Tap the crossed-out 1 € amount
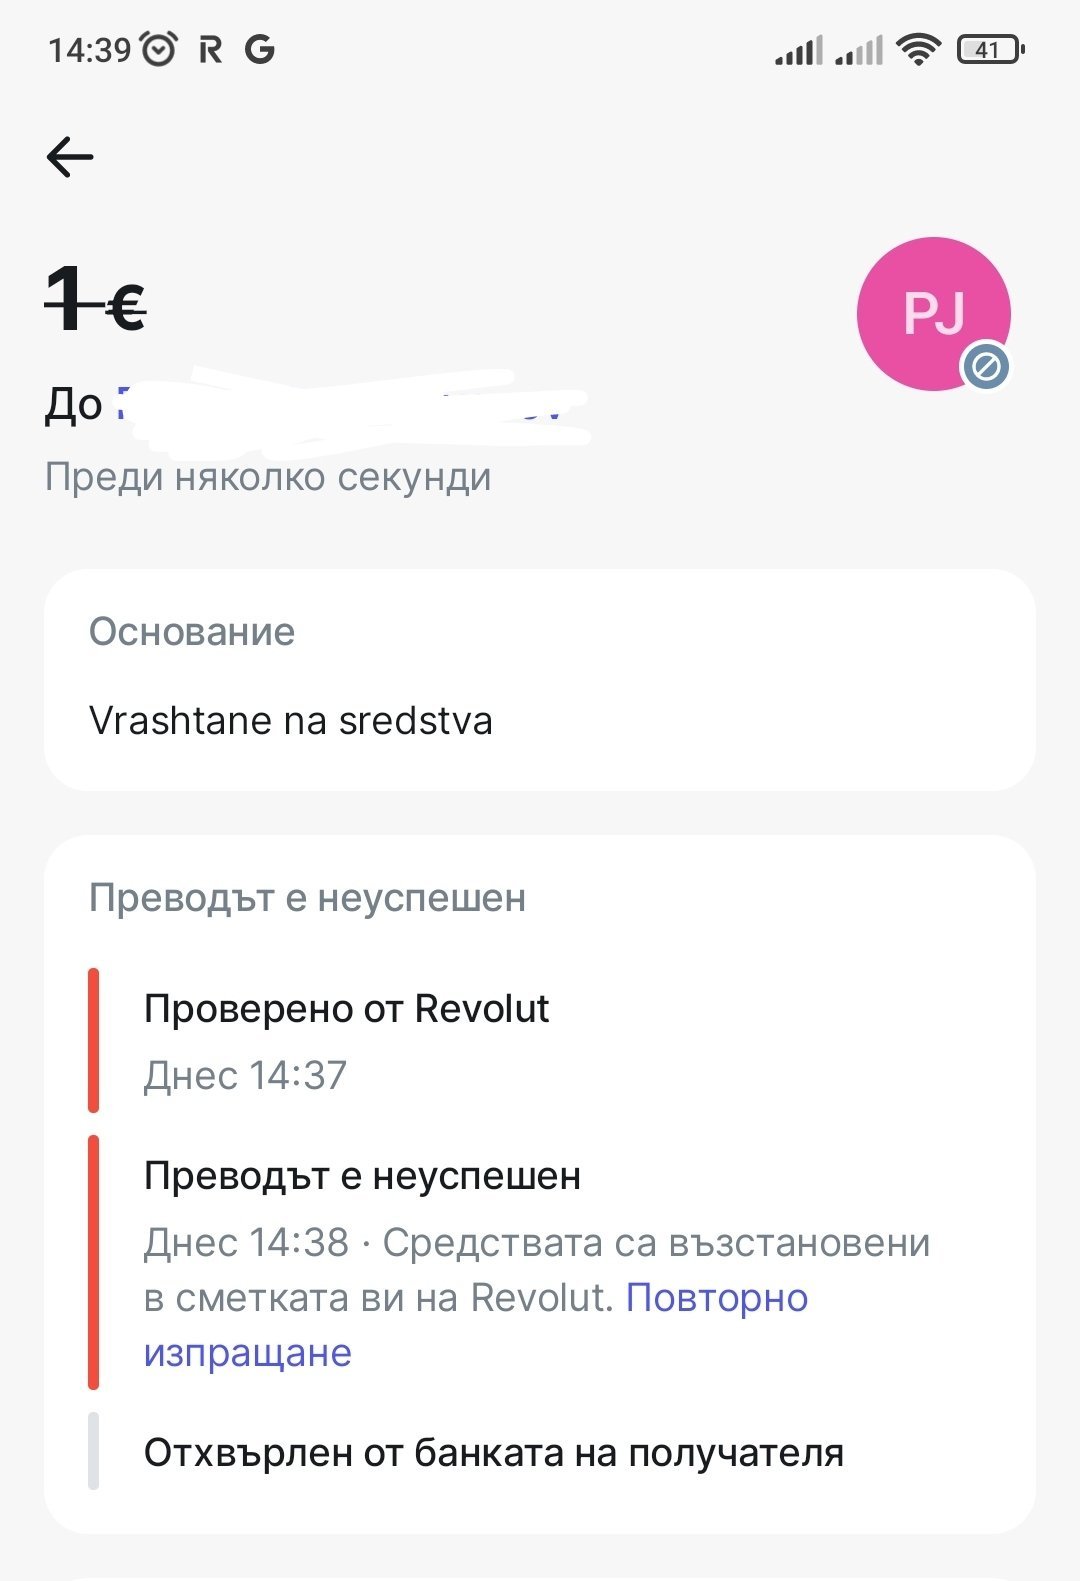 coord(97,302)
